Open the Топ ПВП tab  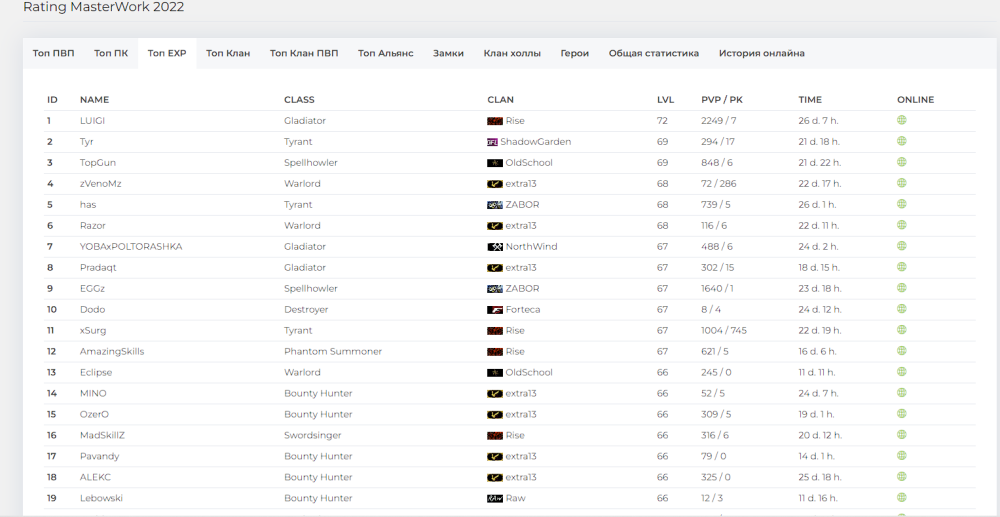coord(54,54)
